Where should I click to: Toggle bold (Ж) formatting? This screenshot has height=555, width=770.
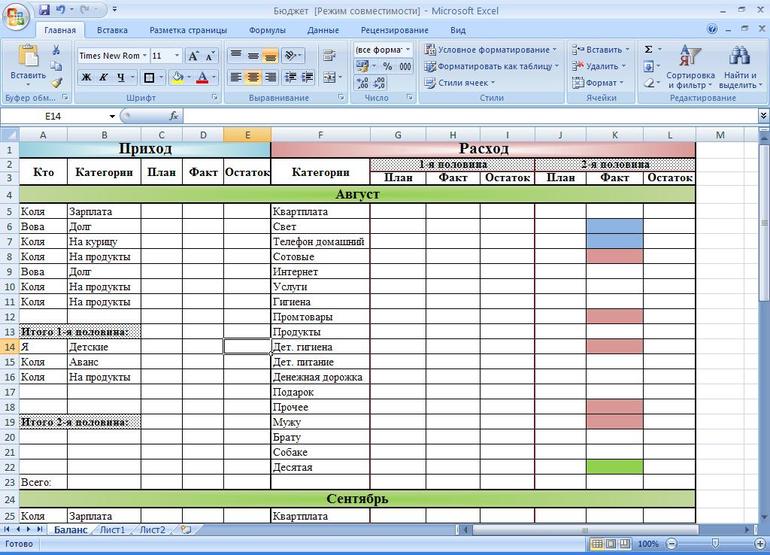[86, 78]
